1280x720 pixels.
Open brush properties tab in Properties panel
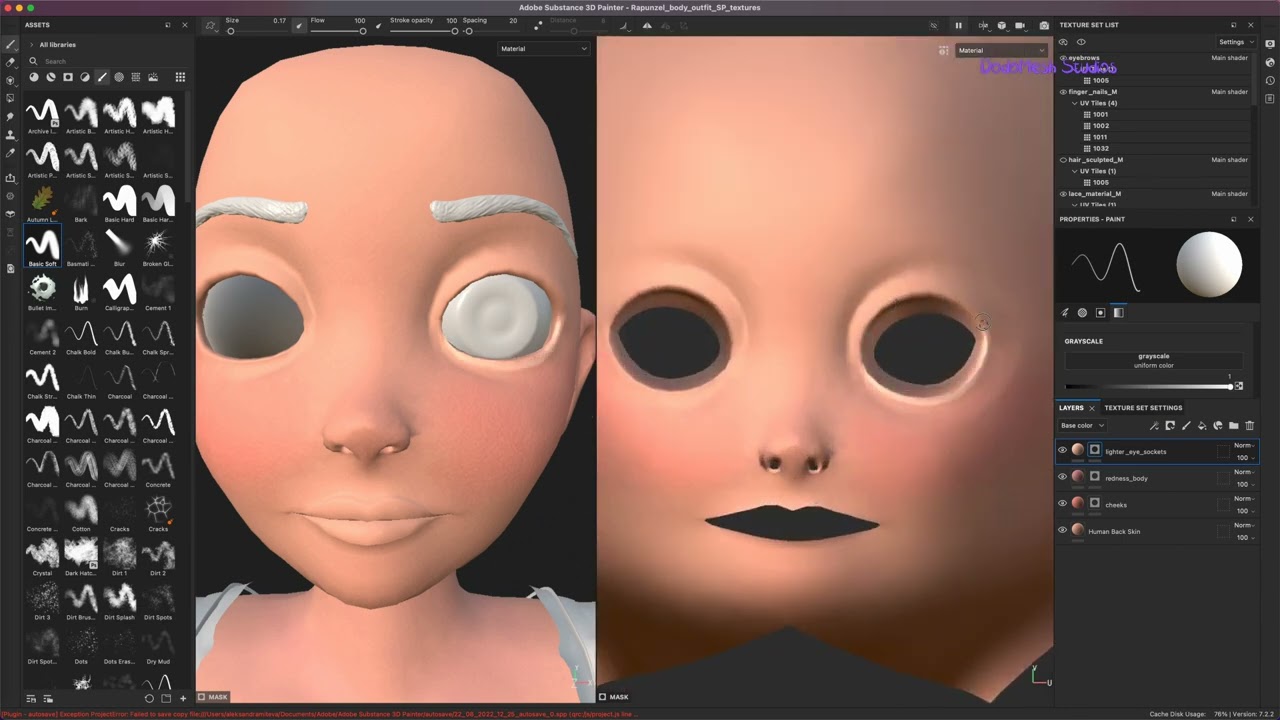pos(1065,313)
